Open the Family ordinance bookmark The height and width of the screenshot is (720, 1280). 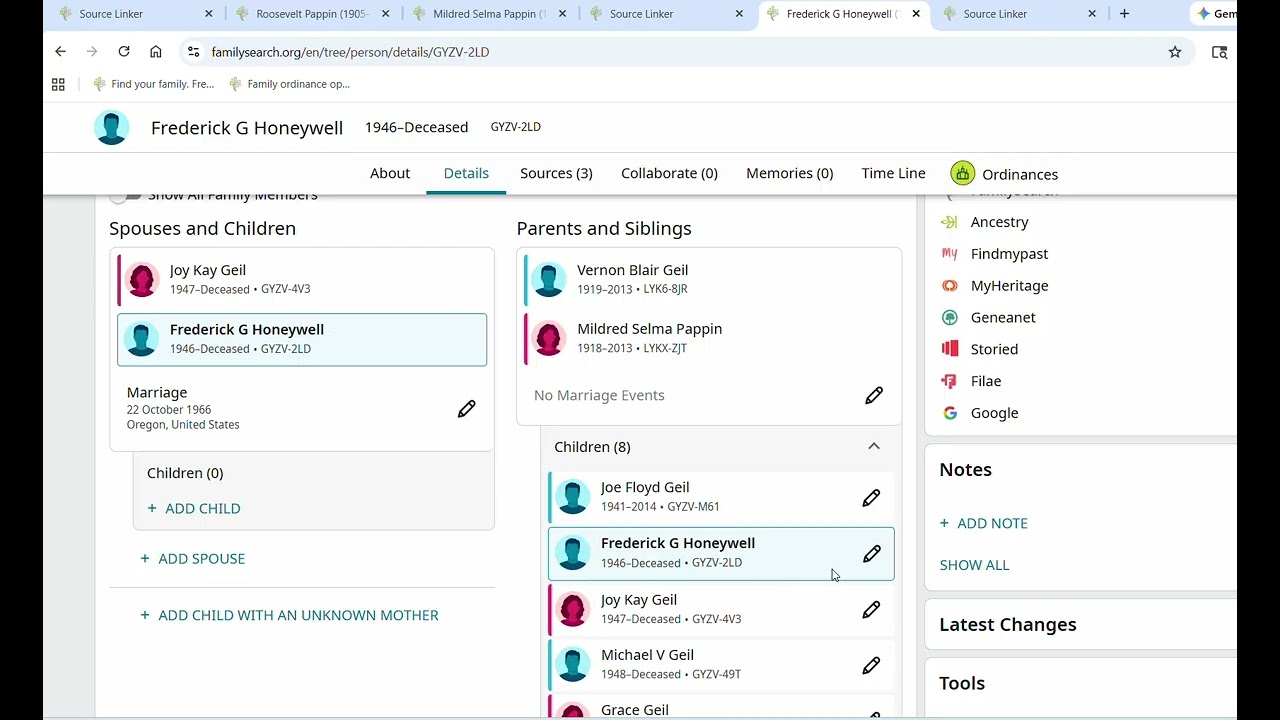click(x=289, y=84)
